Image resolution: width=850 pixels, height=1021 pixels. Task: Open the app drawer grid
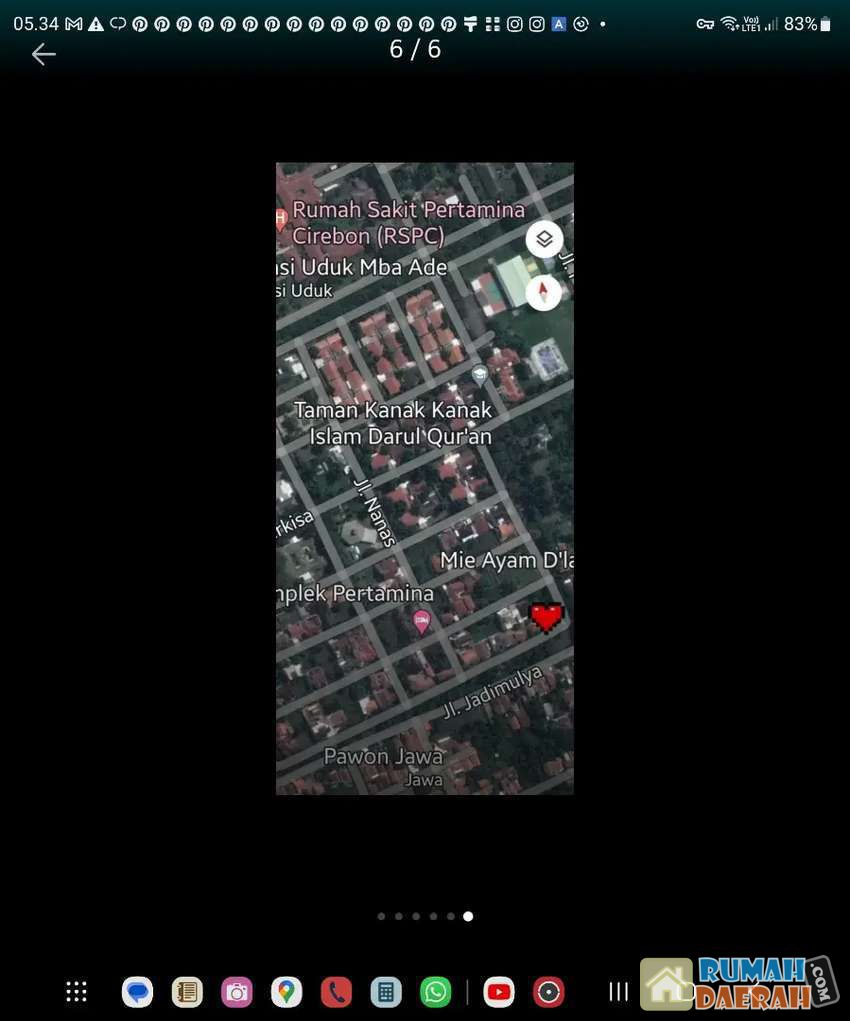point(76,991)
